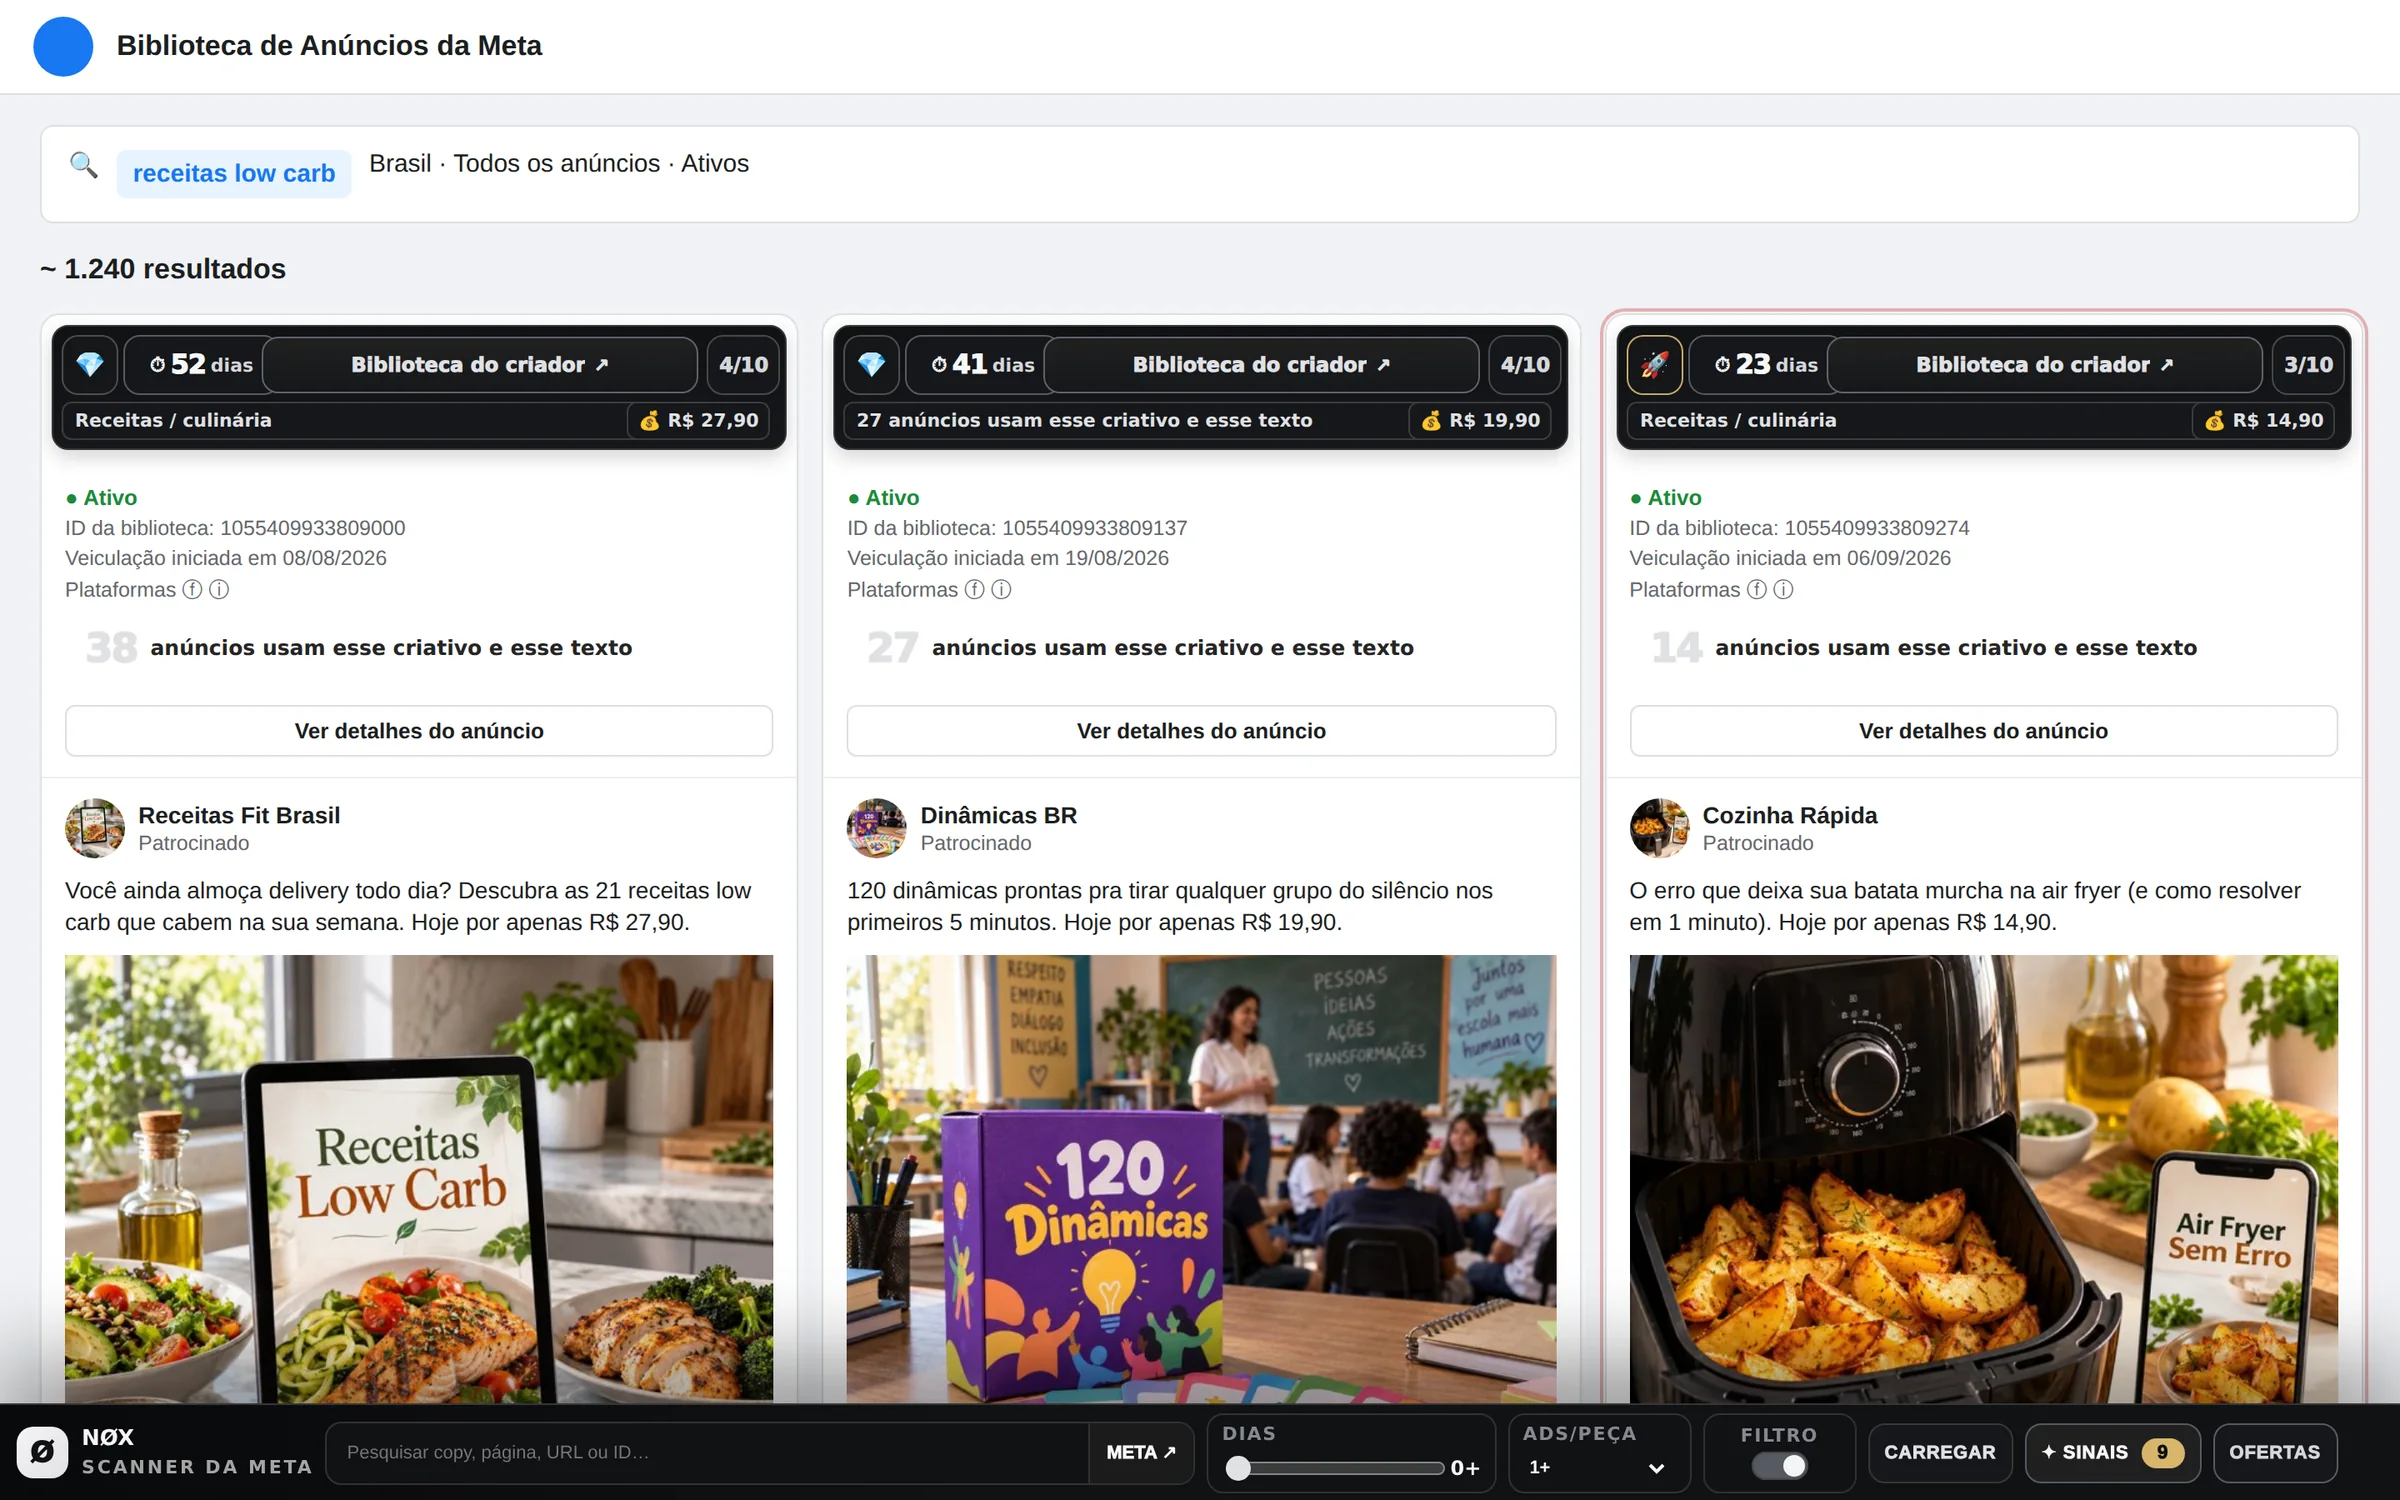2400x1500 pixels.
Task: Click Facebook platform icon for ad 1055409933809274
Action: tap(1756, 590)
